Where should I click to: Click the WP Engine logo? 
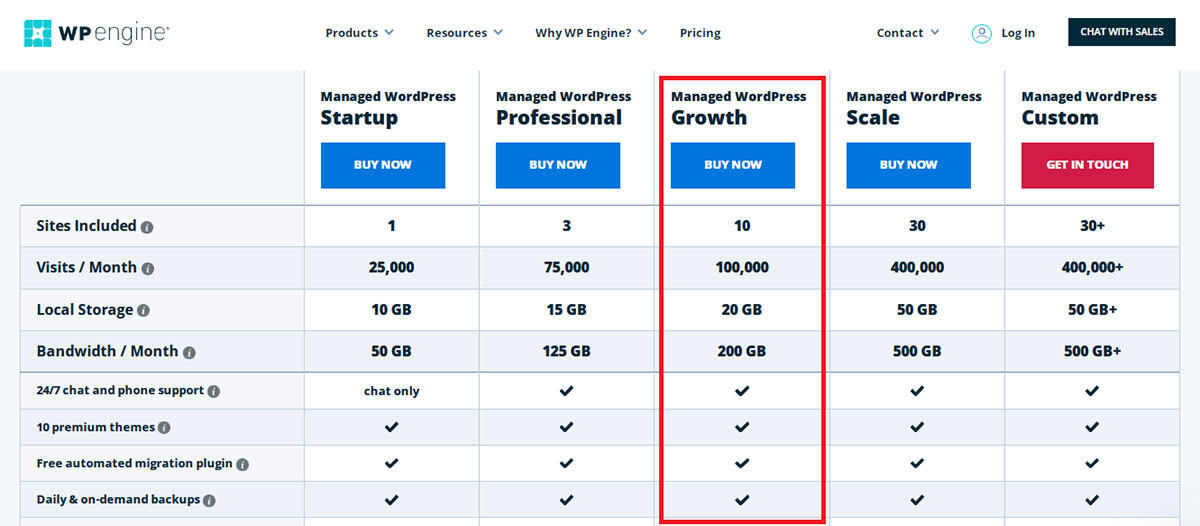(x=97, y=33)
